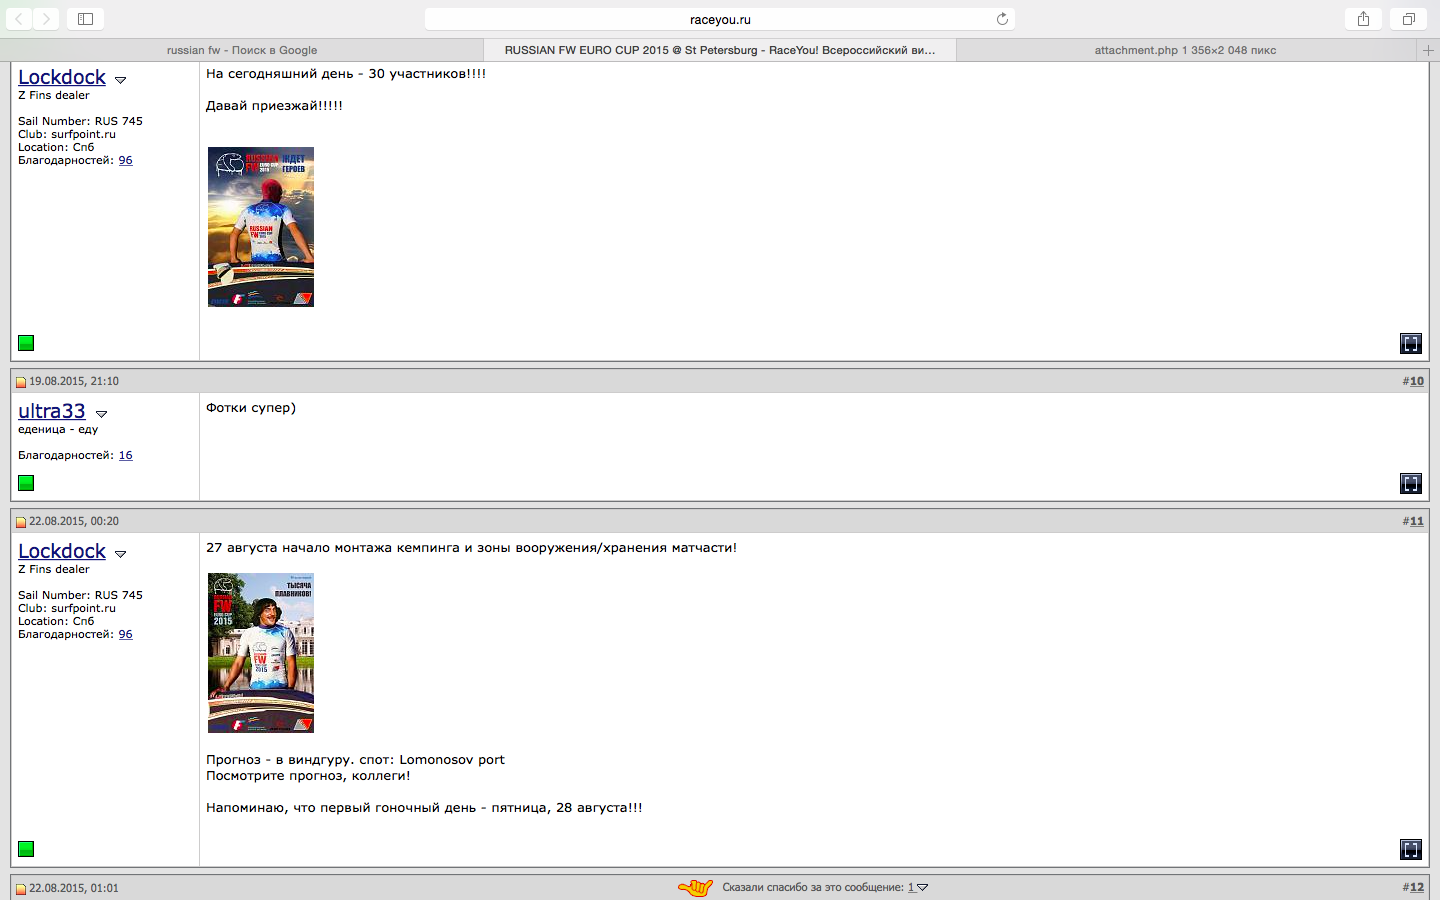Open the poster thumbnail in the '30 участников' post
The height and width of the screenshot is (900, 1440).
pyautogui.click(x=261, y=227)
